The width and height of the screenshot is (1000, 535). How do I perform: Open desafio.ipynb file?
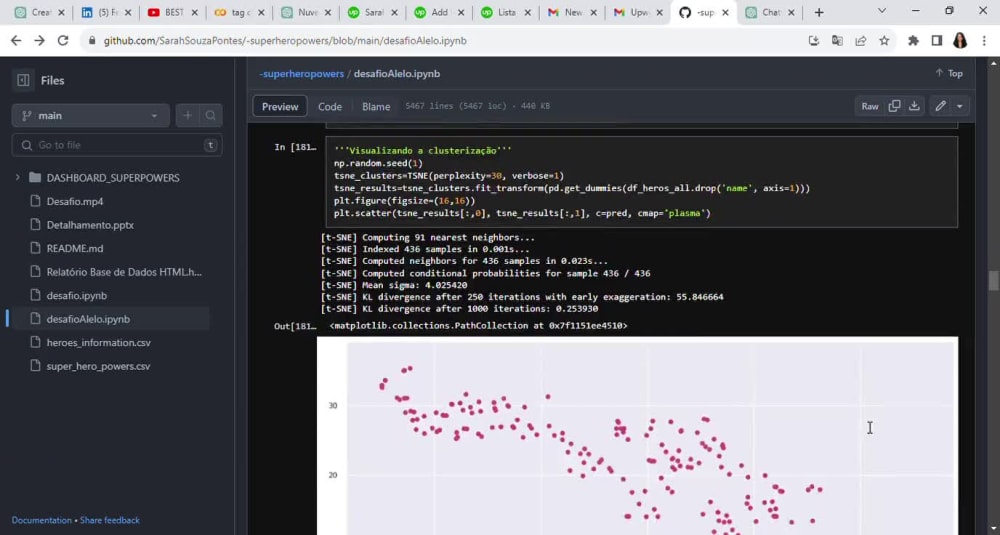click(x=77, y=296)
